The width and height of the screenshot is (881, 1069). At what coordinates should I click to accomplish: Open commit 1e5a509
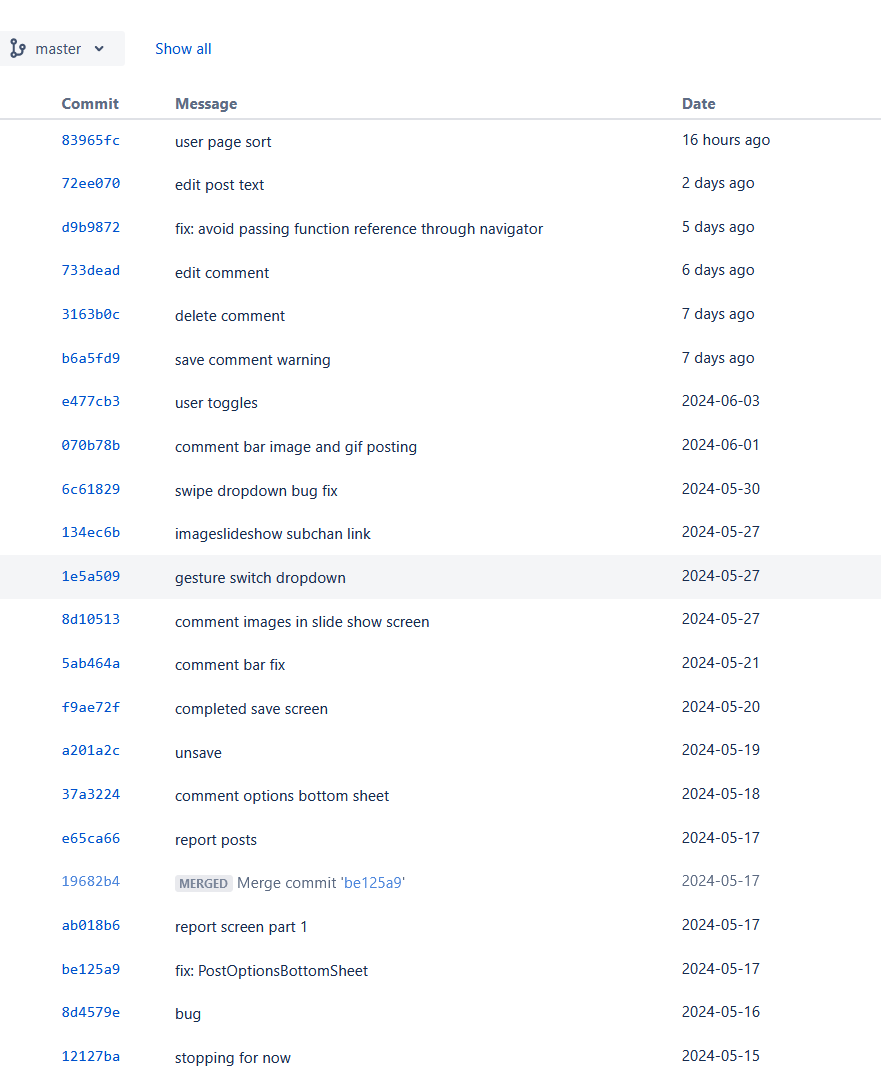point(91,576)
